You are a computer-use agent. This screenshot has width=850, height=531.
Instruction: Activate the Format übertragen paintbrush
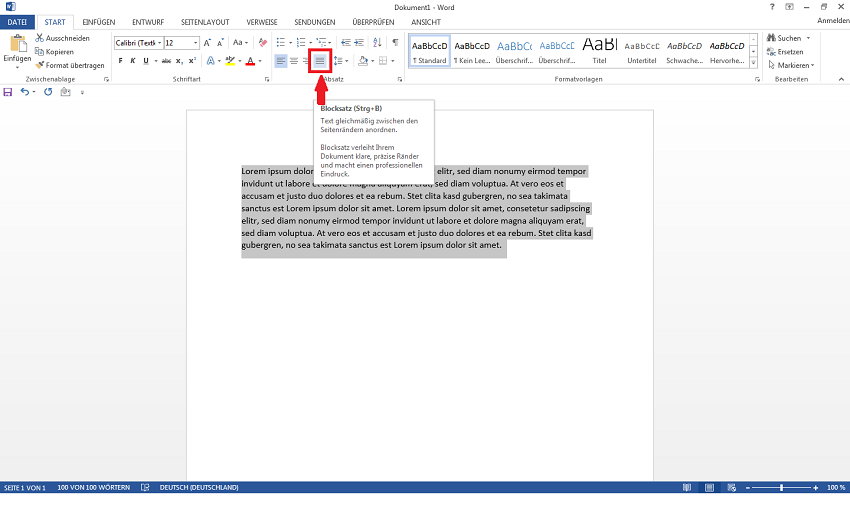70,65
